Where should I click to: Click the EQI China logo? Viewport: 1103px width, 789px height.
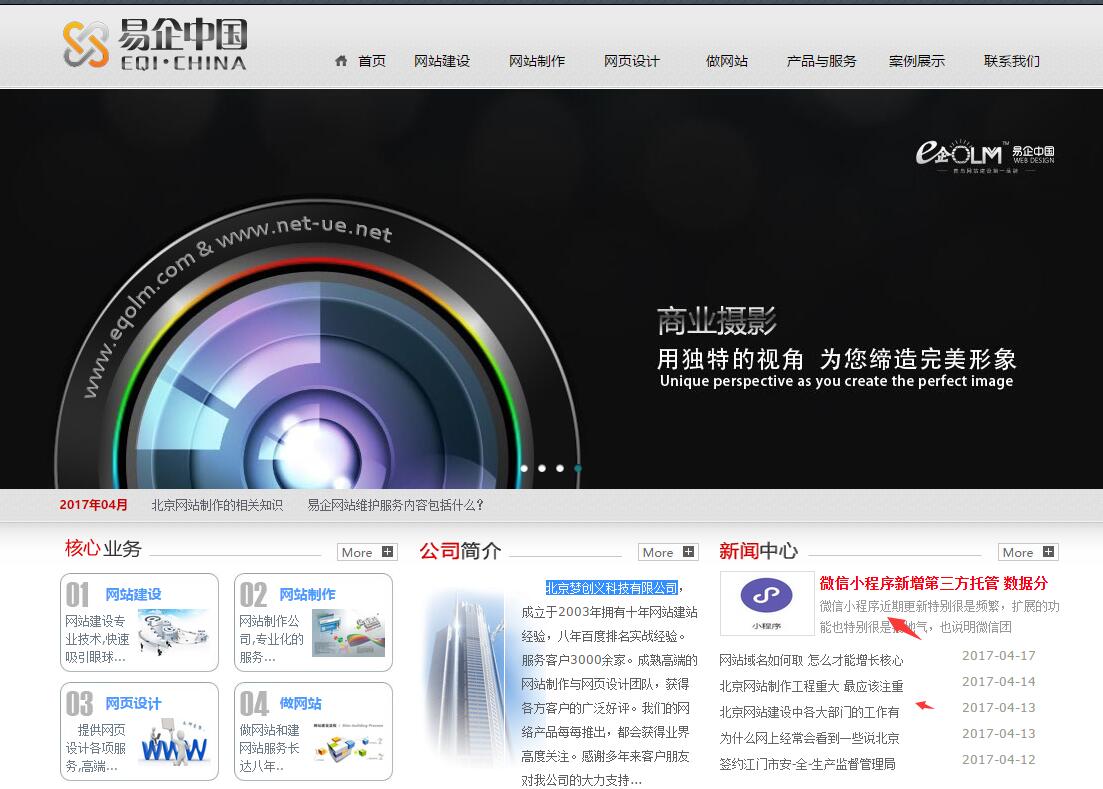(154, 45)
